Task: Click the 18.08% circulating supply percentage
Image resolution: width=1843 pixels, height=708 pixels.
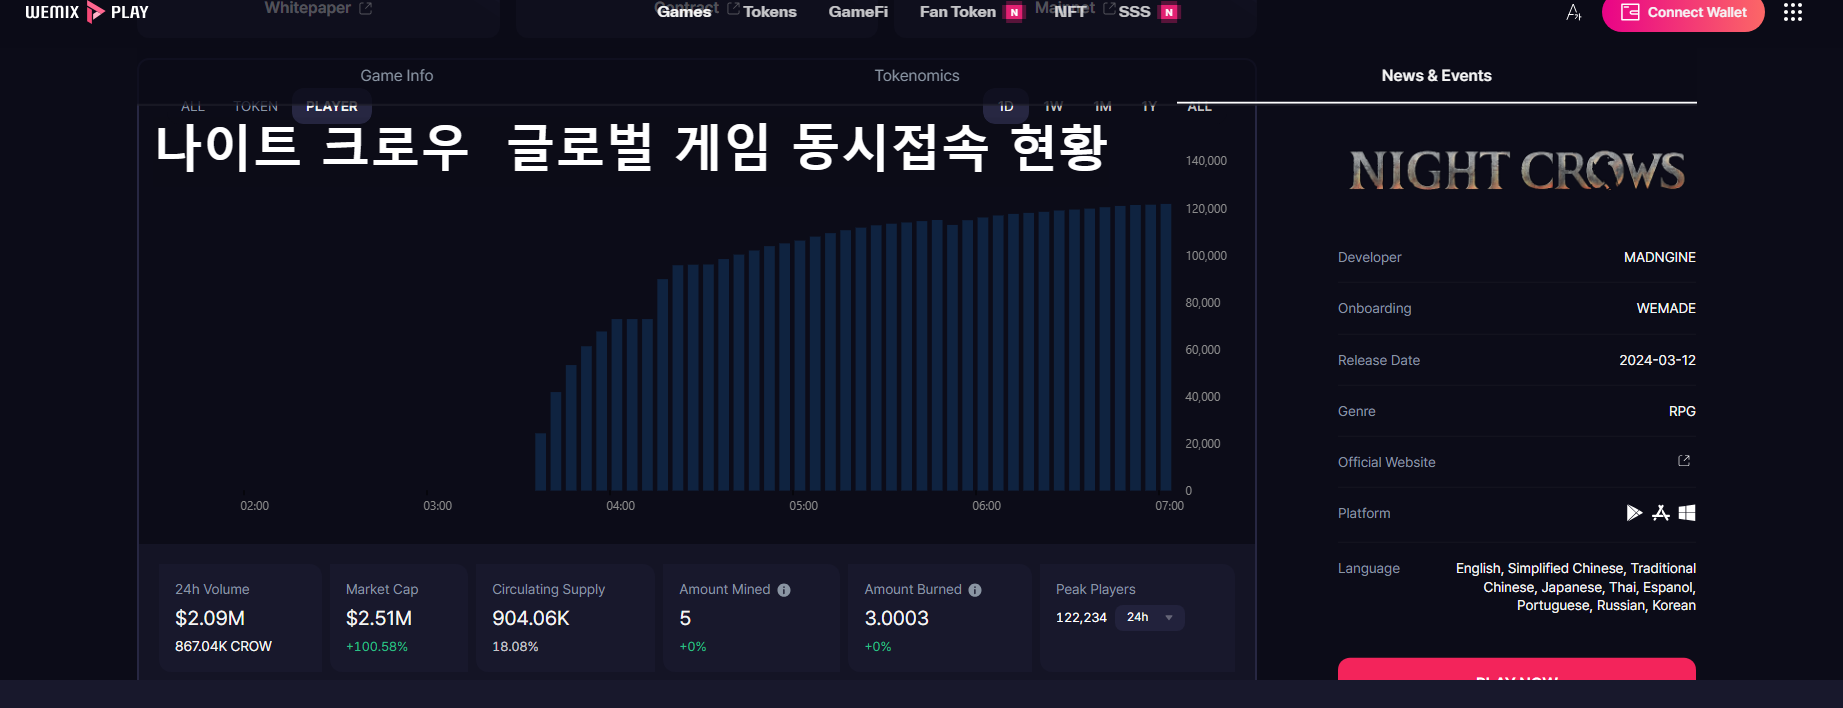Action: [x=515, y=647]
